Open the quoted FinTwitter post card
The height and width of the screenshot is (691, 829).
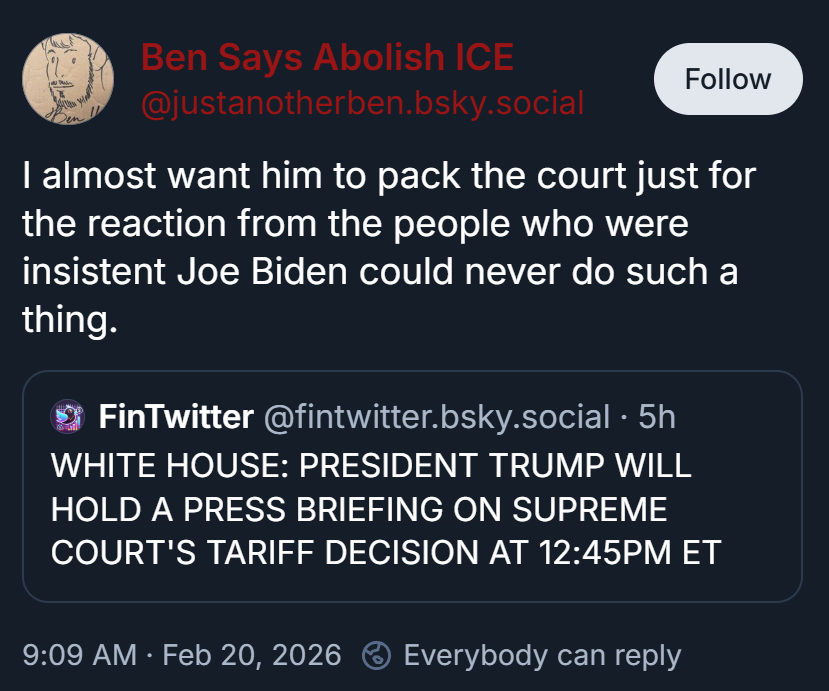tap(412, 580)
